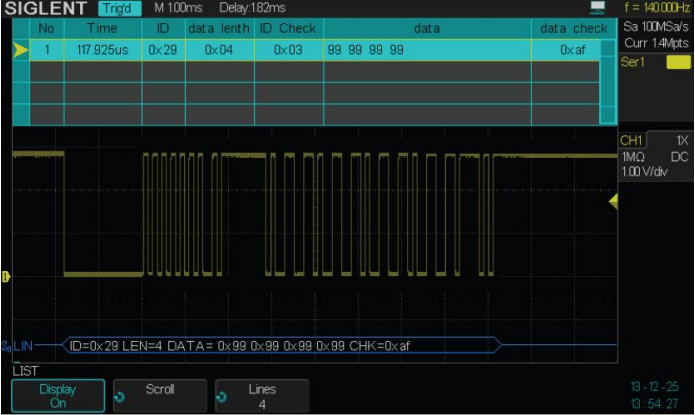
Task: Click the LIN decode bus frame
Action: pyautogui.click(x=281, y=345)
